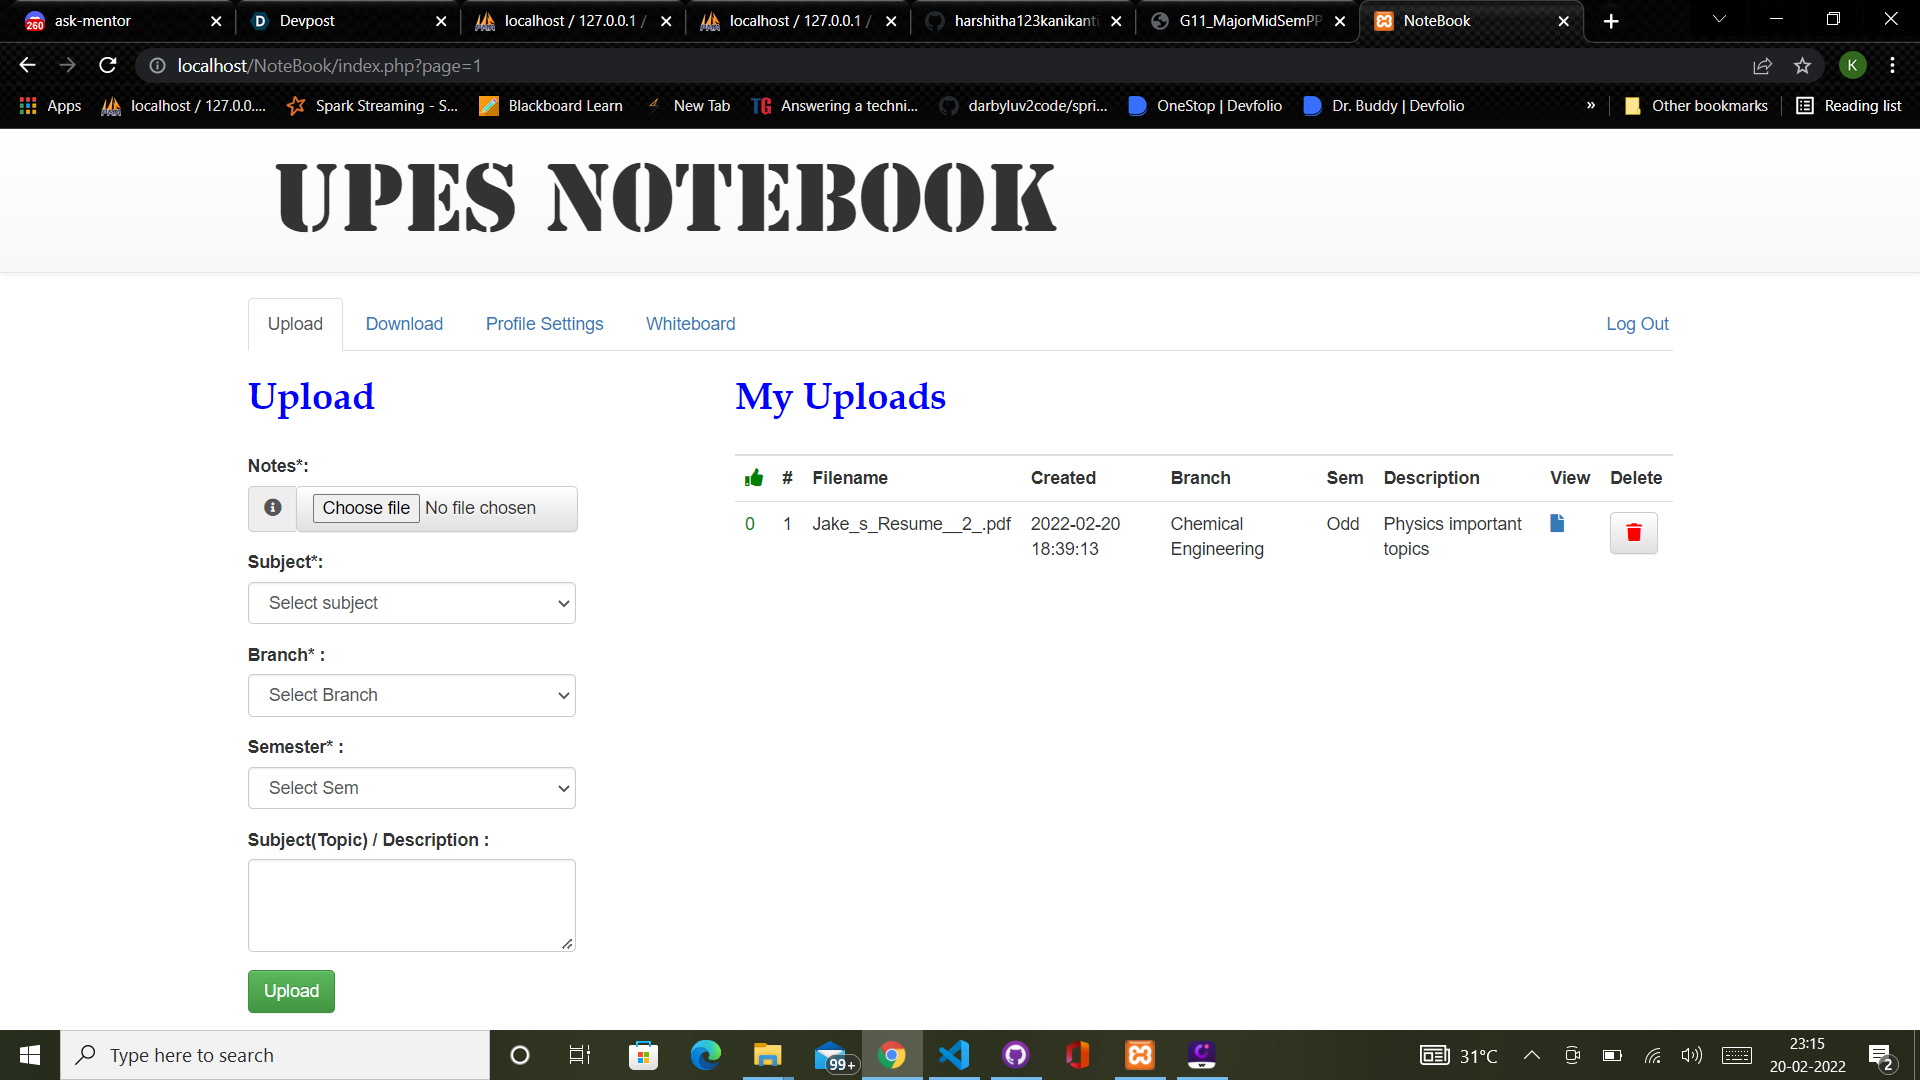Show more bookmarks with the chevron
Image resolution: width=1920 pixels, height=1080 pixels.
(1591, 106)
